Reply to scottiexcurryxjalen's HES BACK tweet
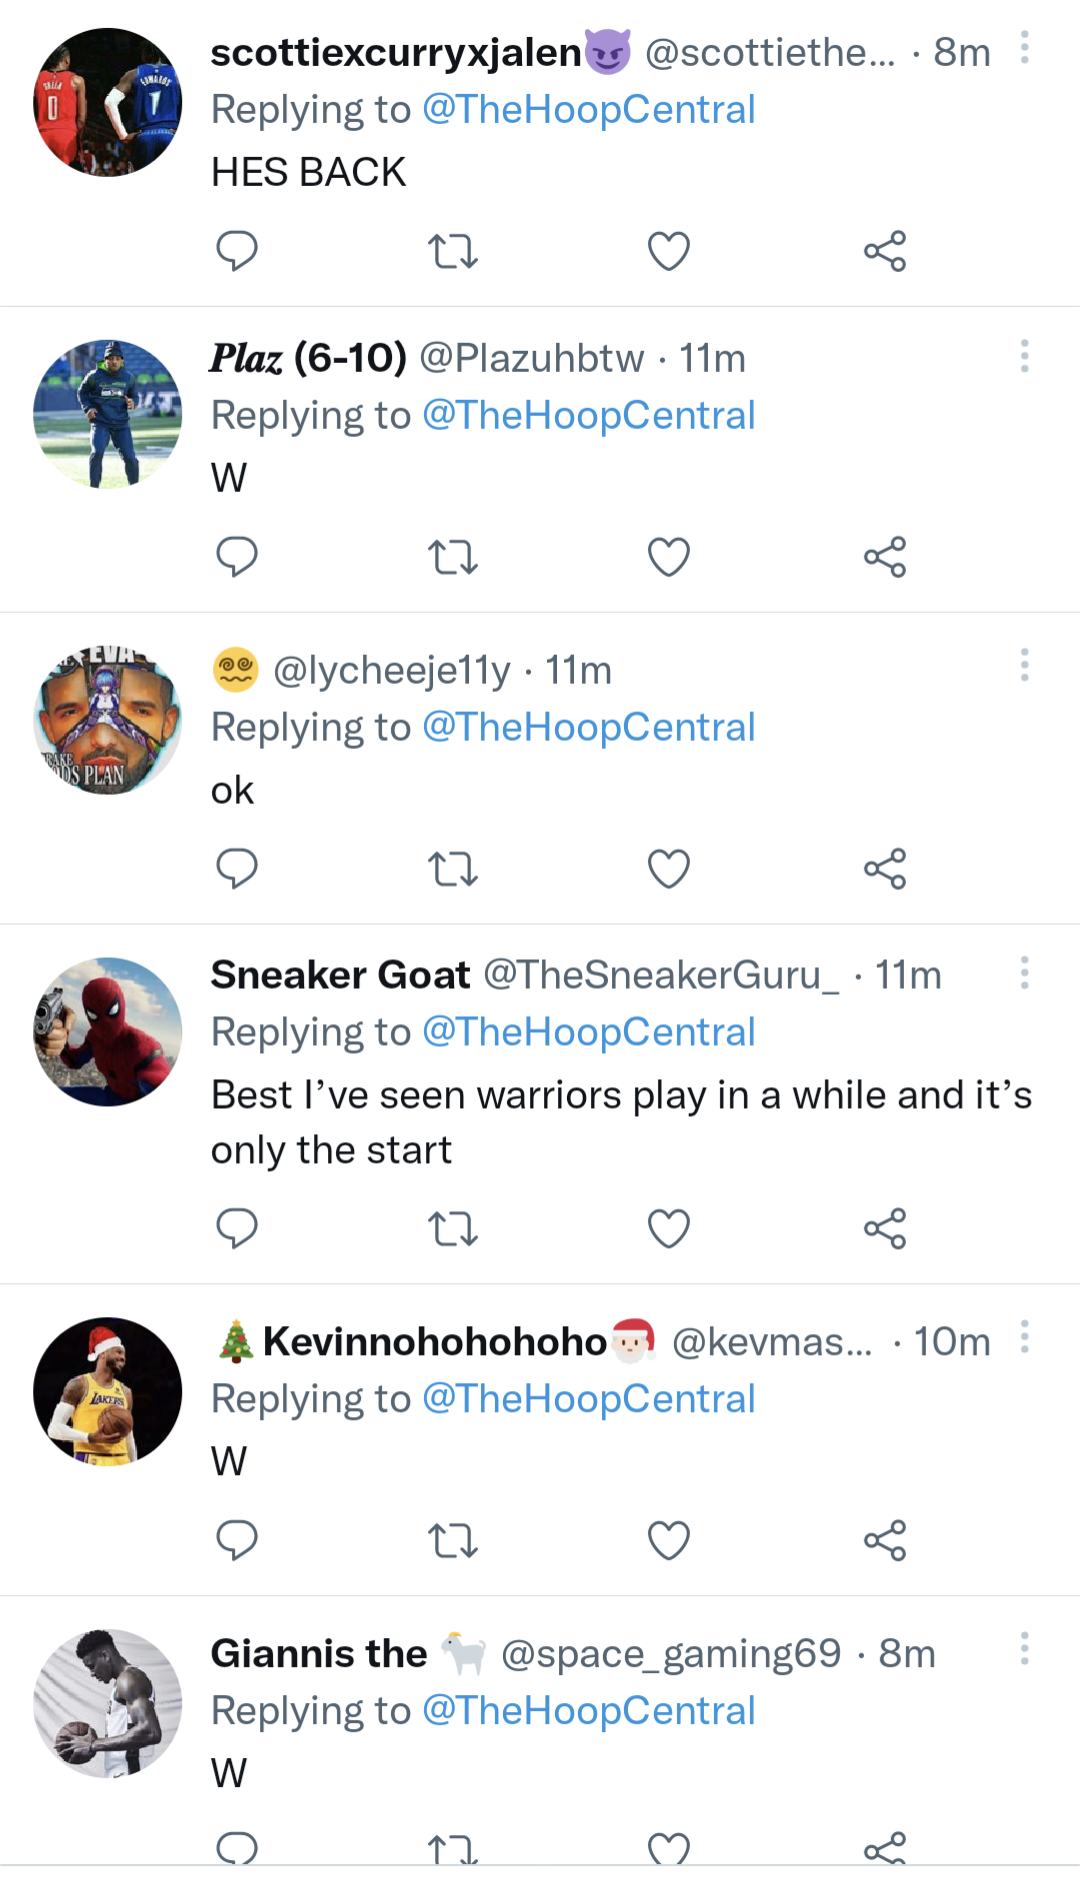This screenshot has width=1080, height=1887. tap(237, 251)
